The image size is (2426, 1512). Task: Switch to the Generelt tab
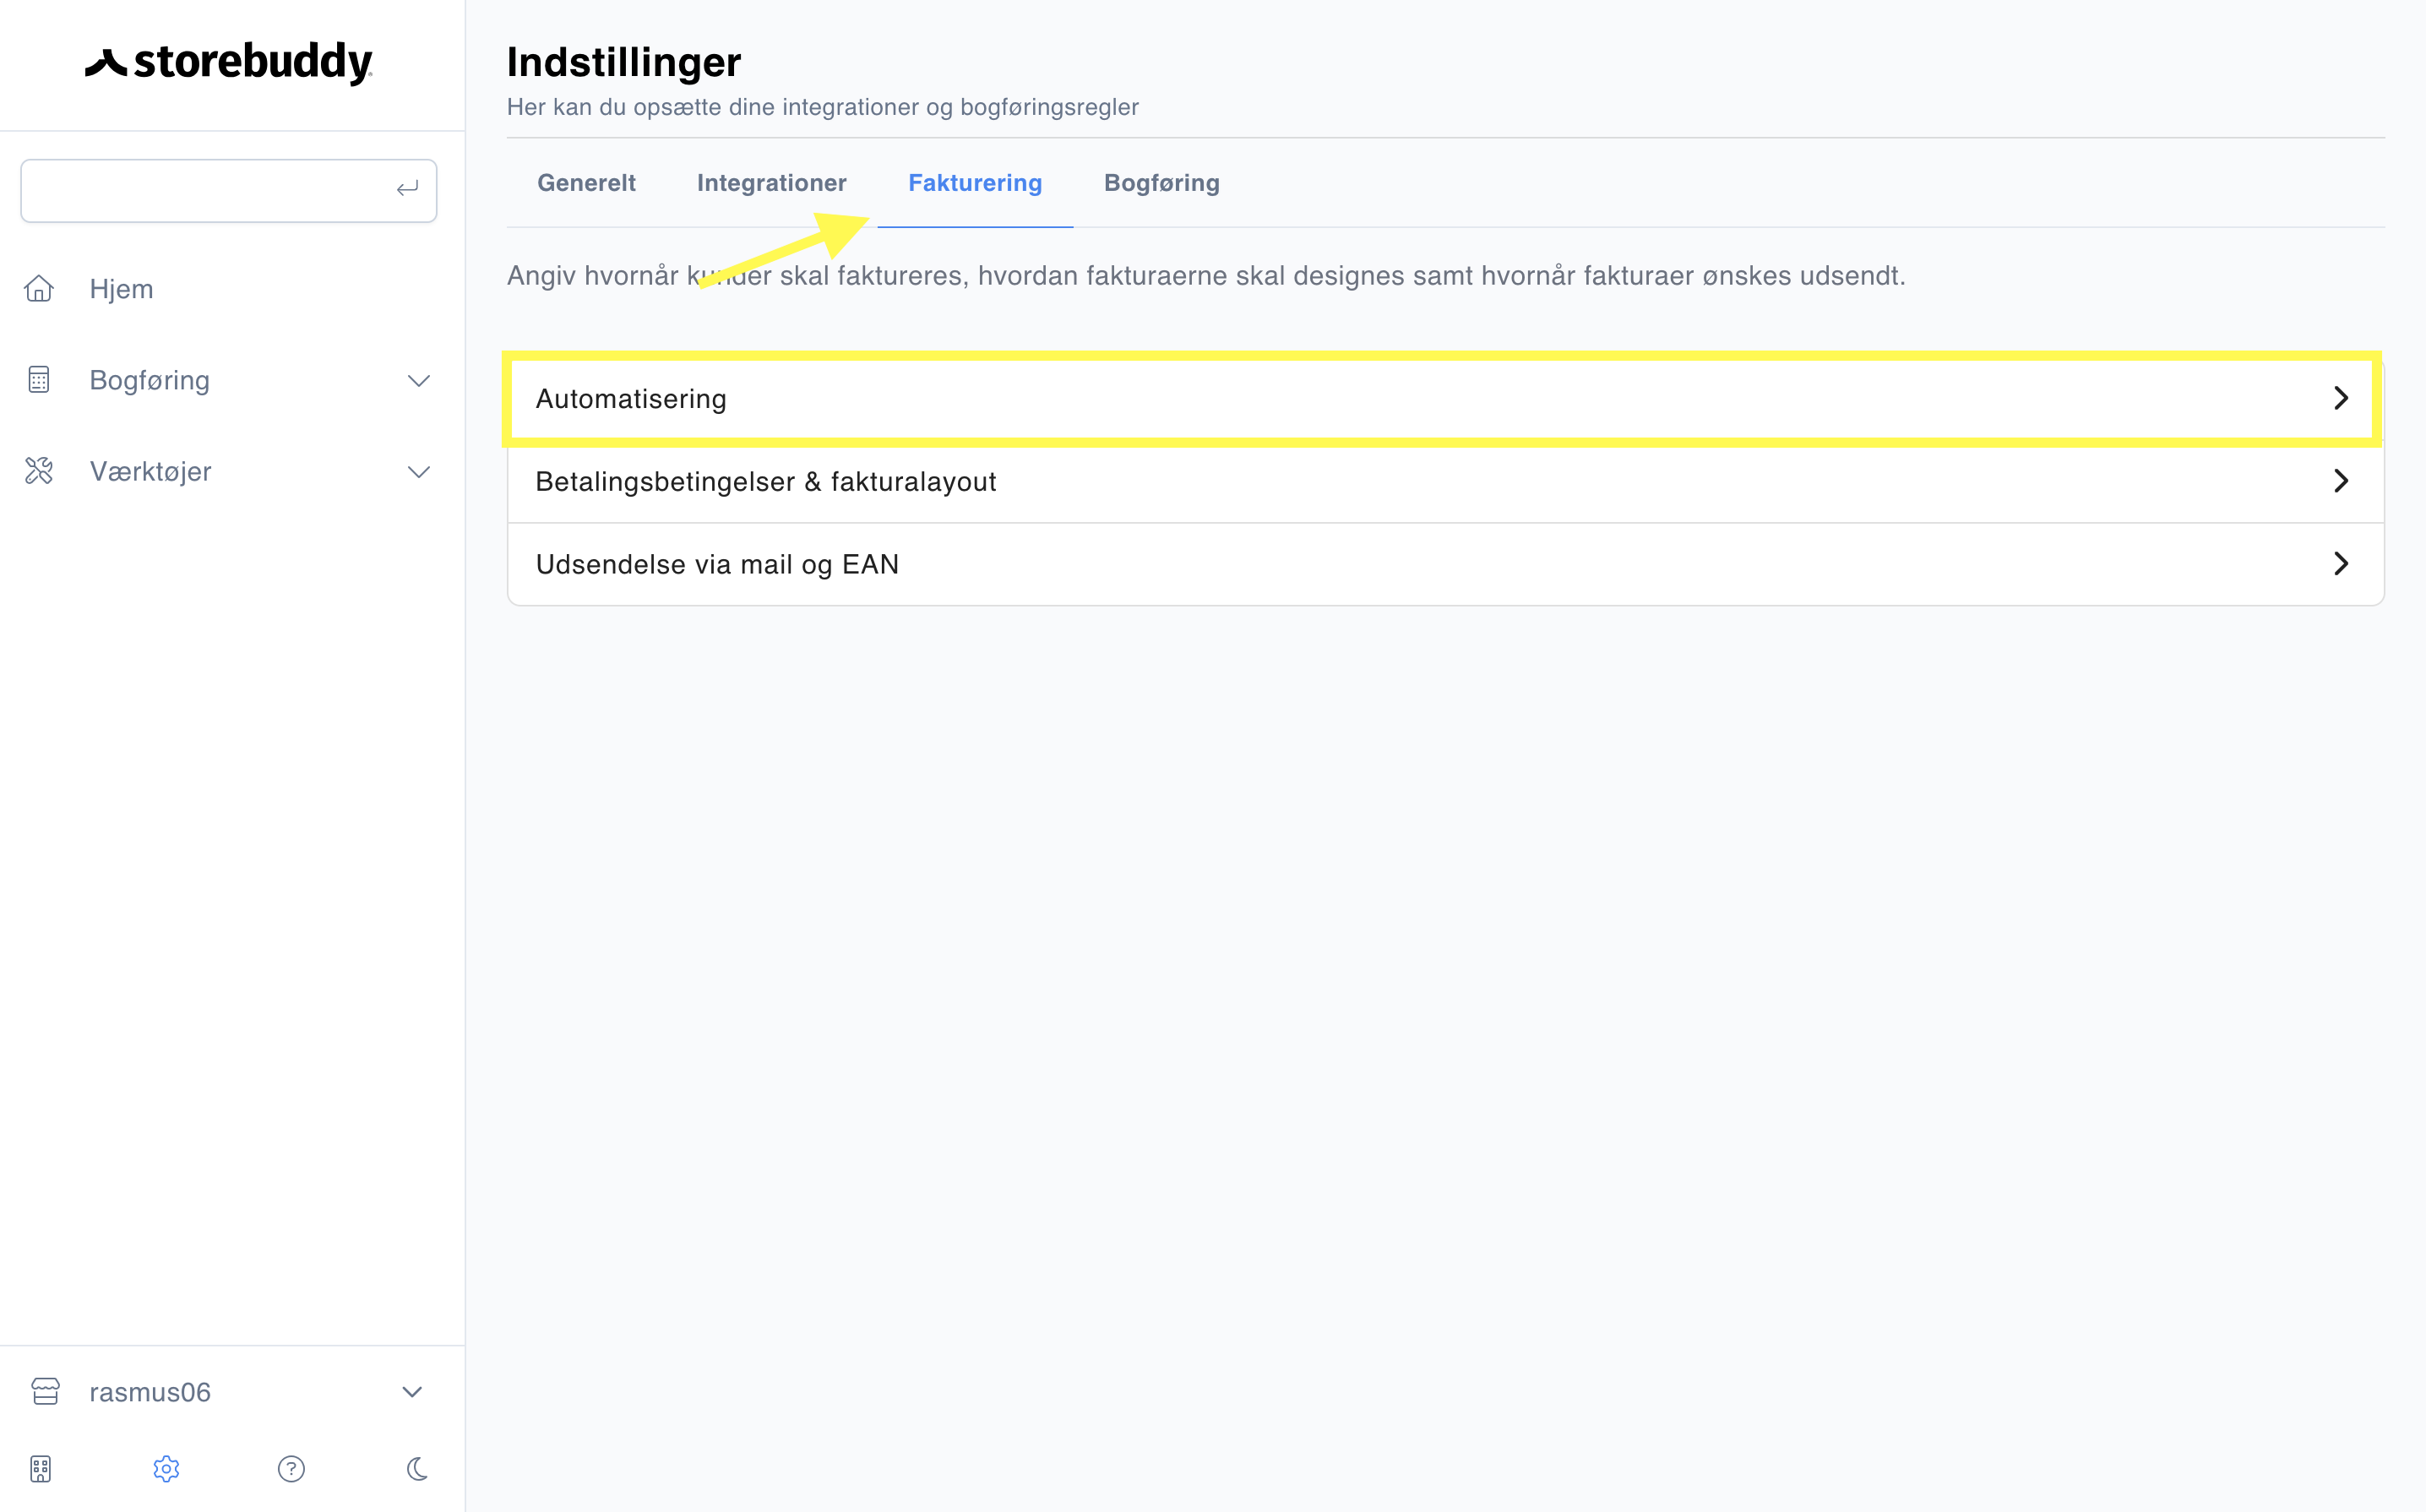[x=586, y=183]
